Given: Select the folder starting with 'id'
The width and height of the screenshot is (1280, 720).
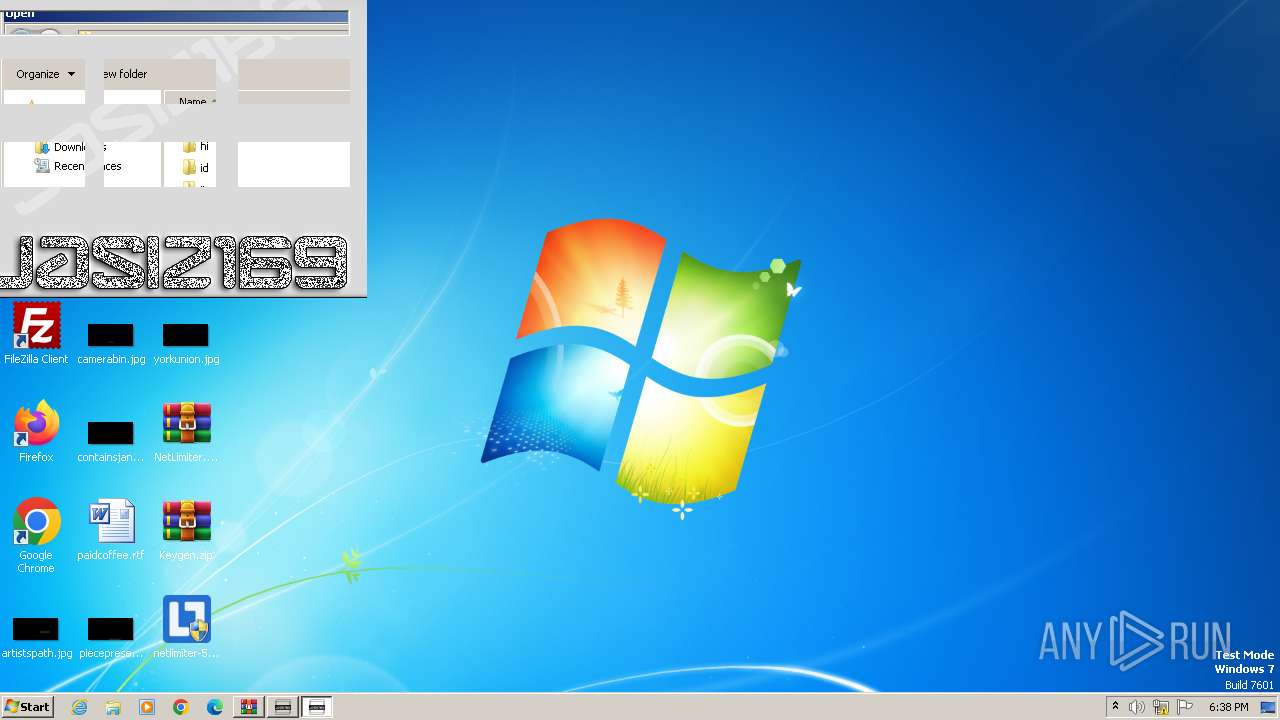Looking at the screenshot, I should [x=196, y=168].
